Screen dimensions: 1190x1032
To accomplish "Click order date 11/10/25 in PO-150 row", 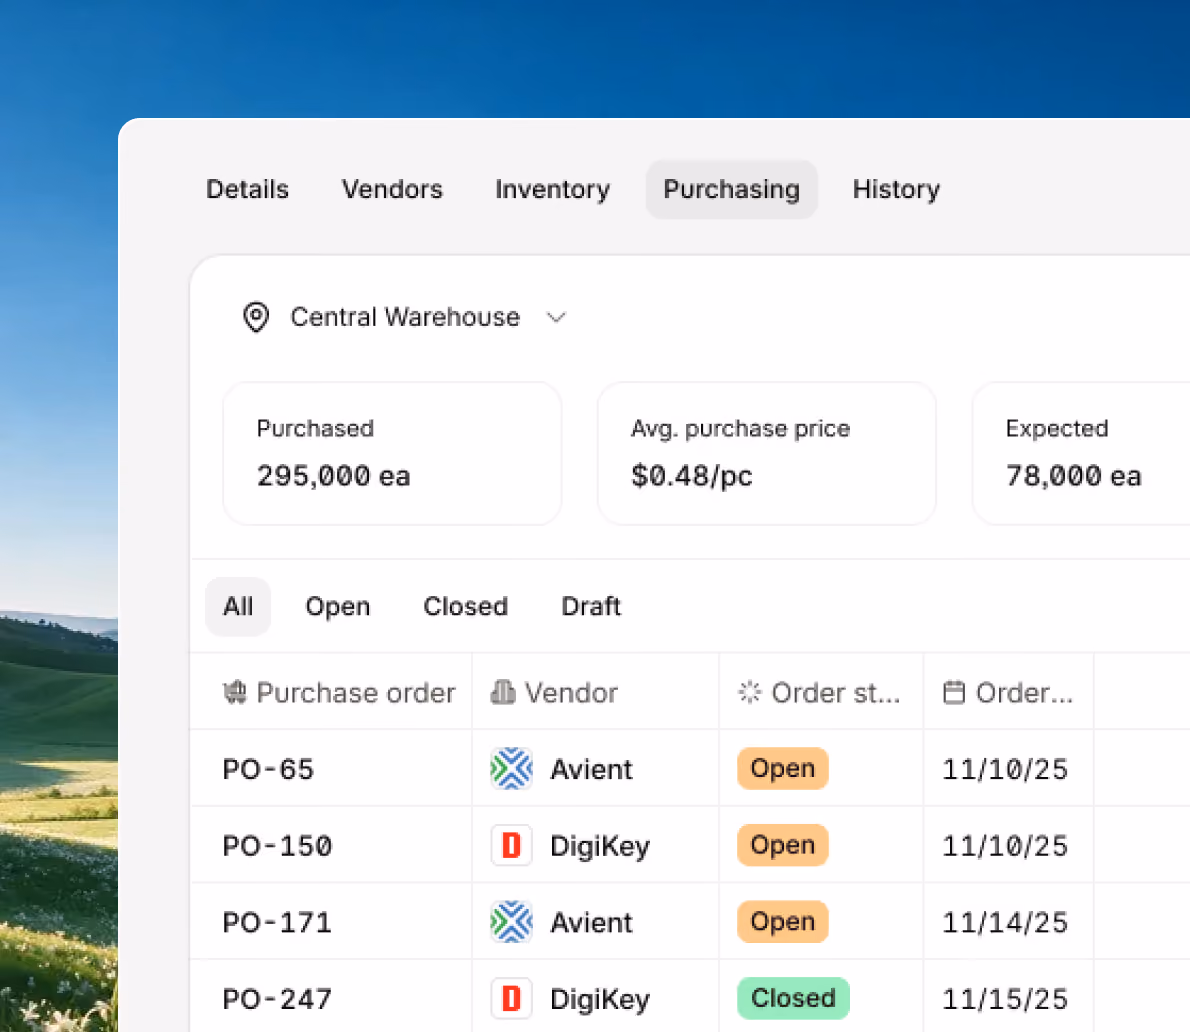I will point(1005,845).
